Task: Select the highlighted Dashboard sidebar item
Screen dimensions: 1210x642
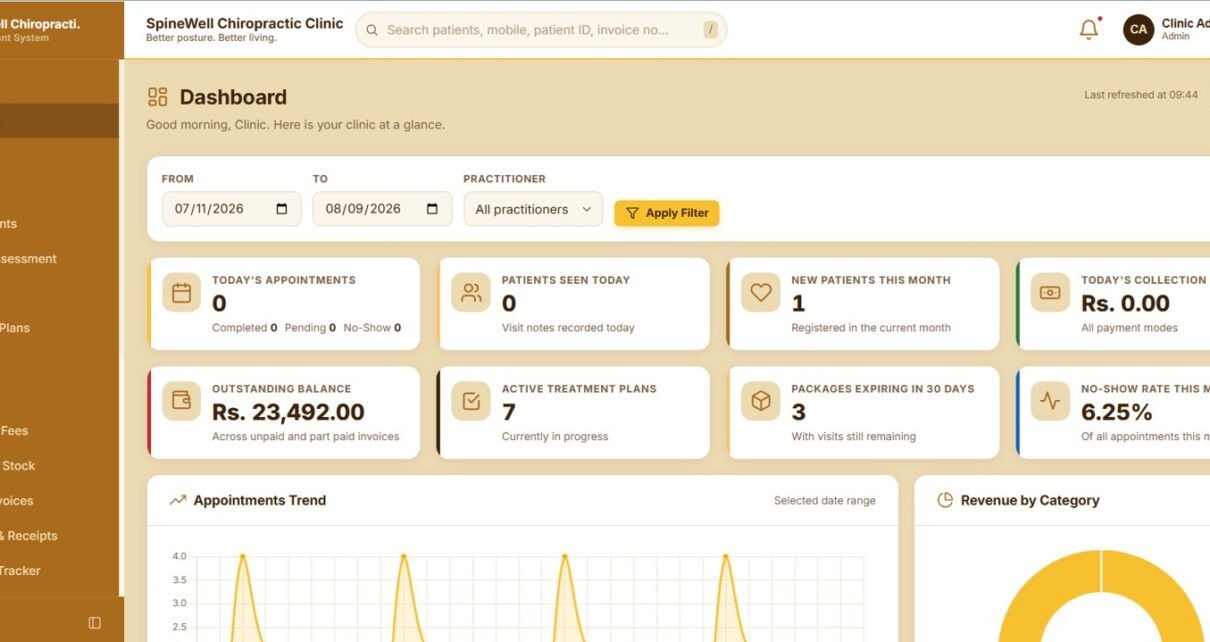Action: coord(59,121)
